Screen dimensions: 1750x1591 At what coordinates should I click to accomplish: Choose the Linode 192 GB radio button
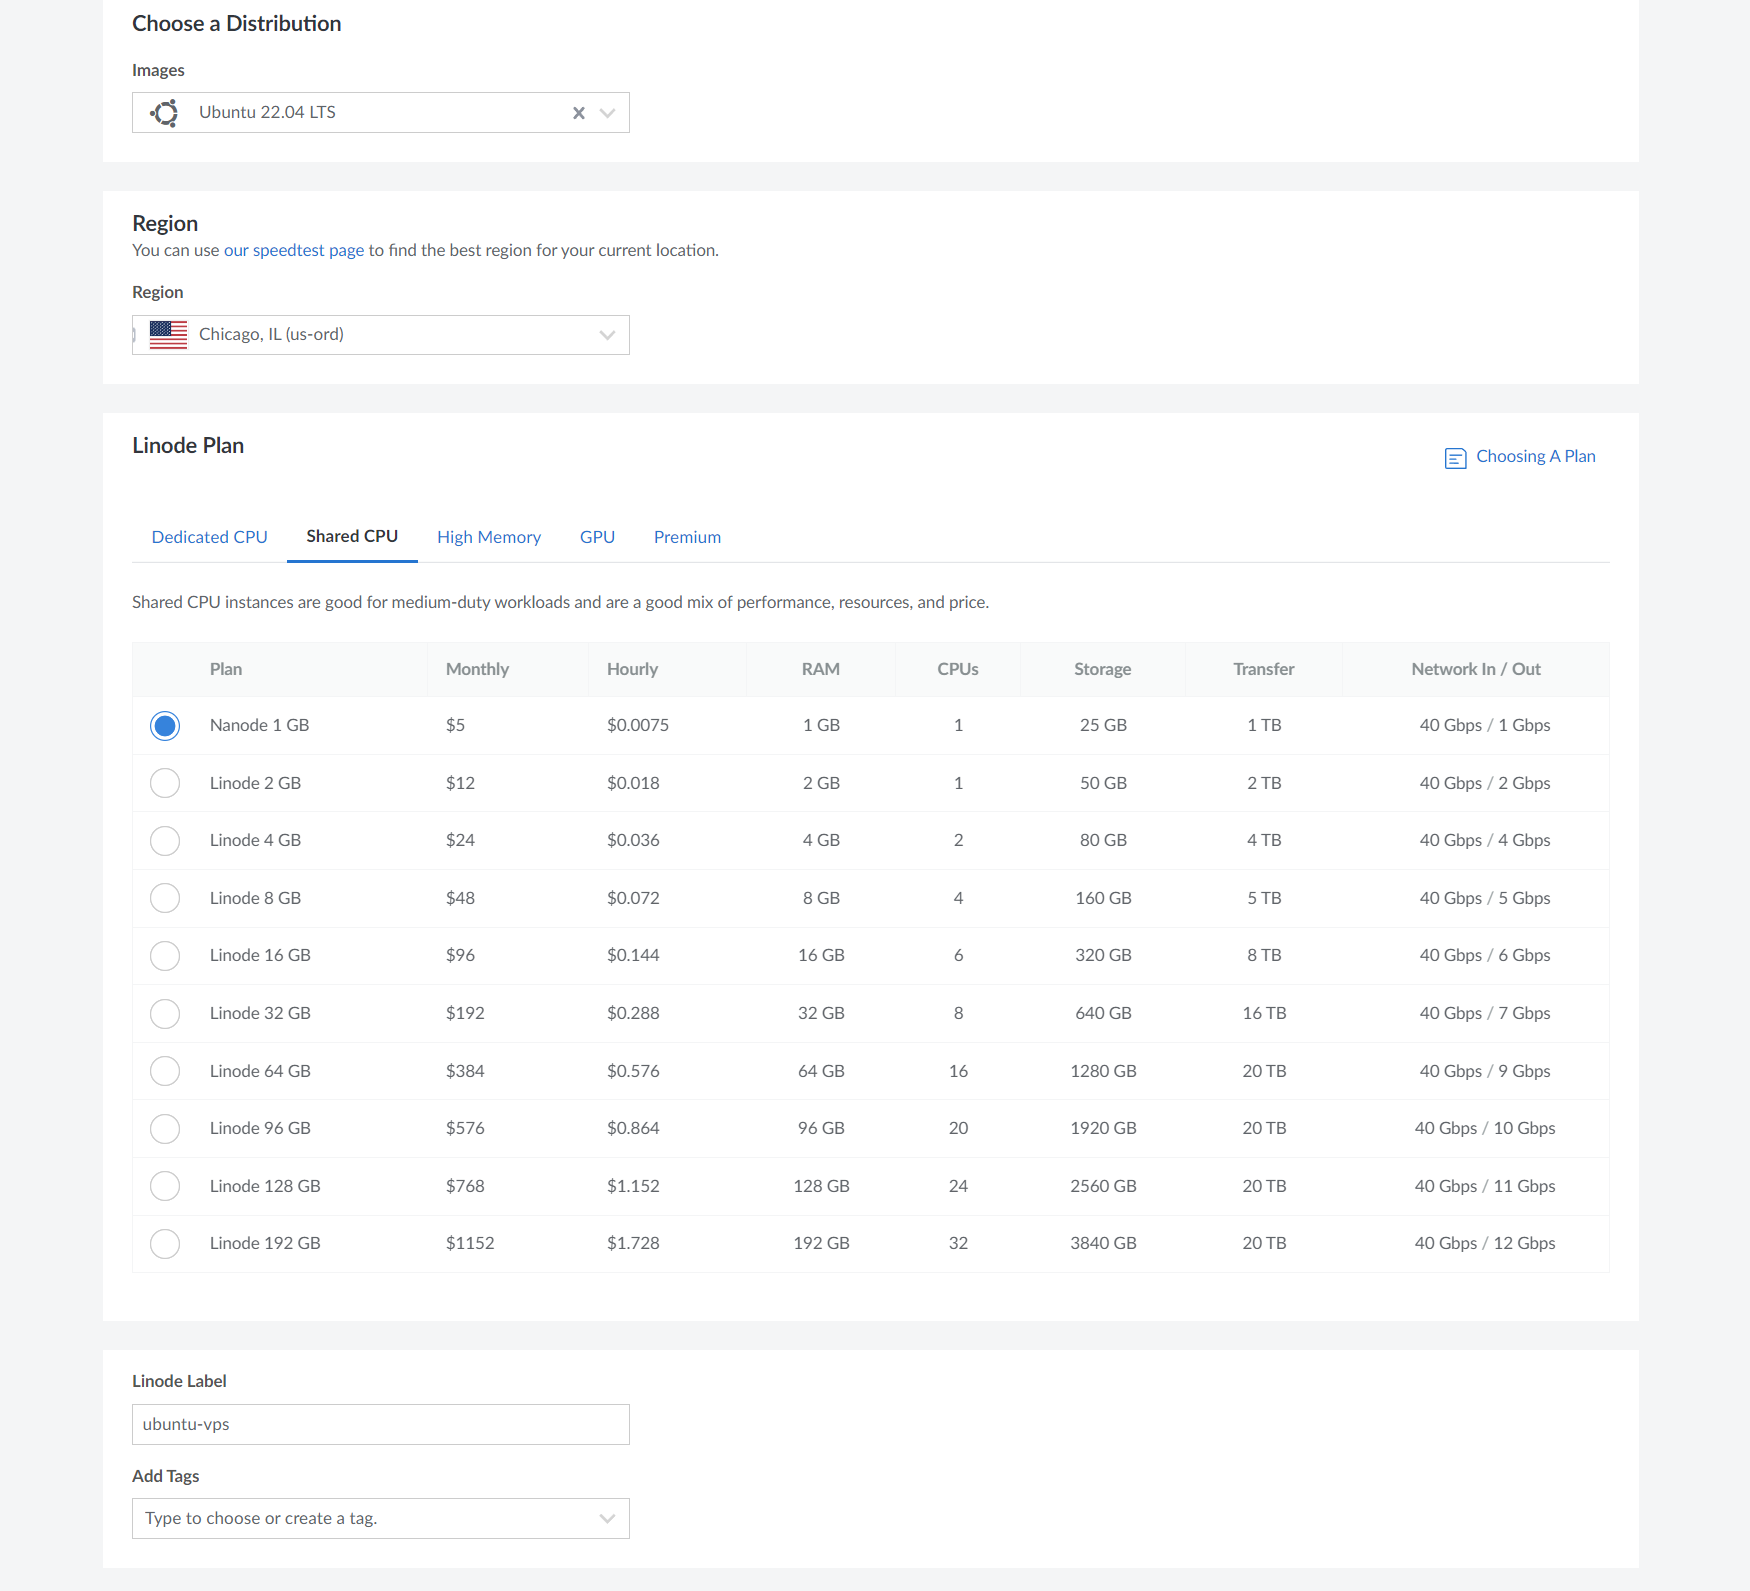165,1243
